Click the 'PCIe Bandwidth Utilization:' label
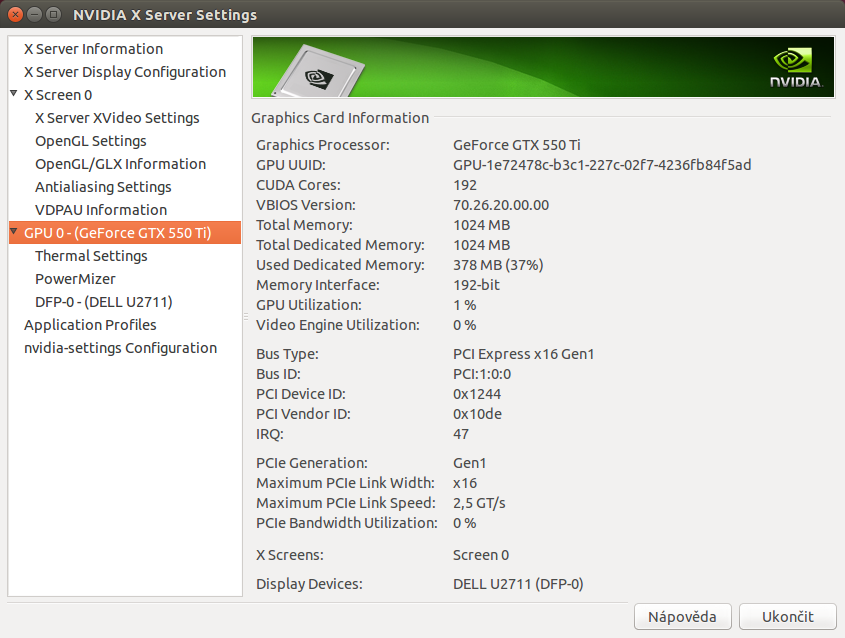This screenshot has height=638, width=845. [x=347, y=523]
